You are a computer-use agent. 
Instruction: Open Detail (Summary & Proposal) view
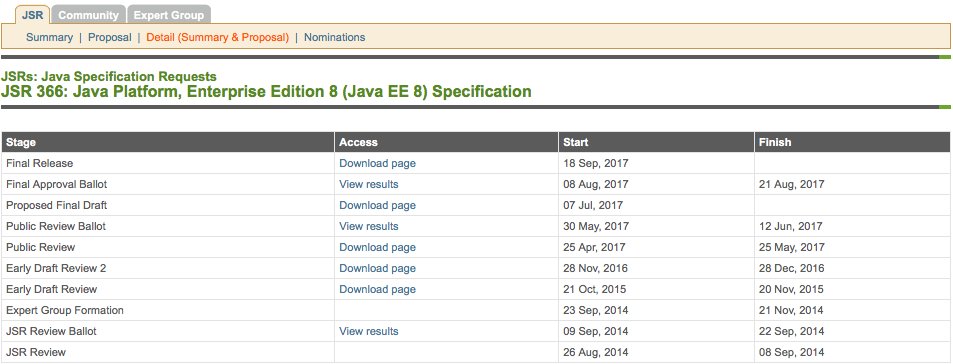pyautogui.click(x=218, y=37)
